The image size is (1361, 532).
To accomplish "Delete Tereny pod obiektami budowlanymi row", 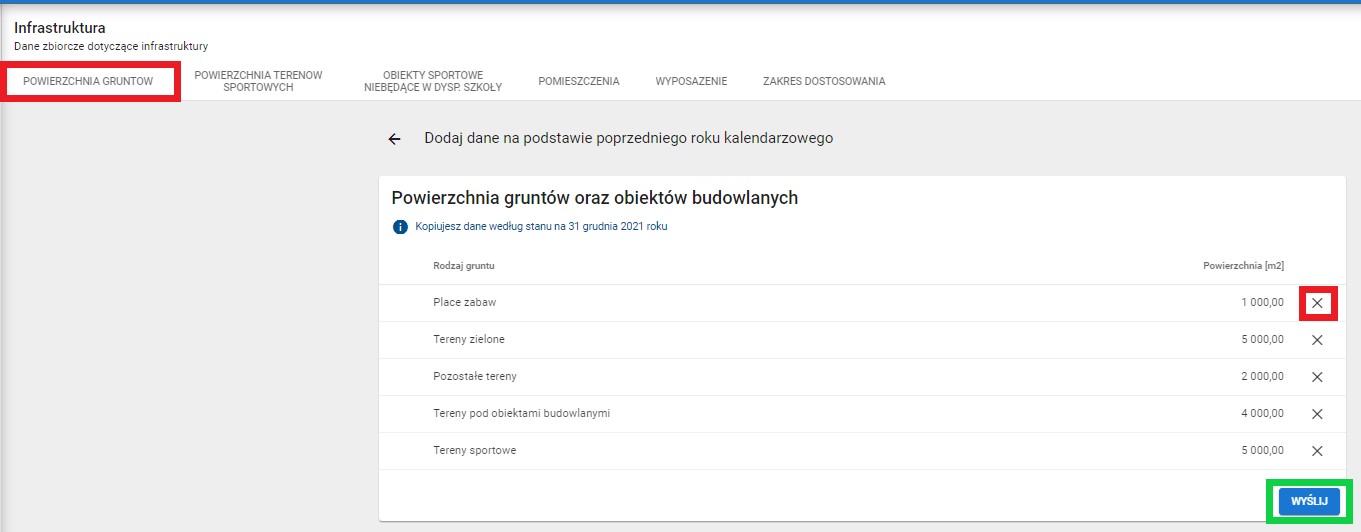I will pos(1317,414).
